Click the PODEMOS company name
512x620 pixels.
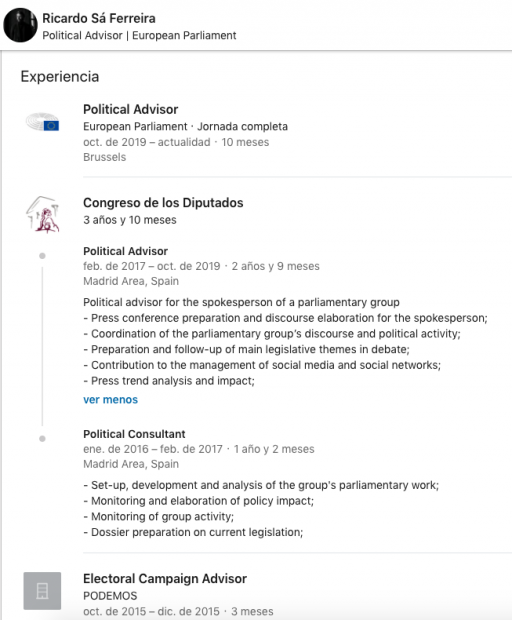click(x=110, y=596)
